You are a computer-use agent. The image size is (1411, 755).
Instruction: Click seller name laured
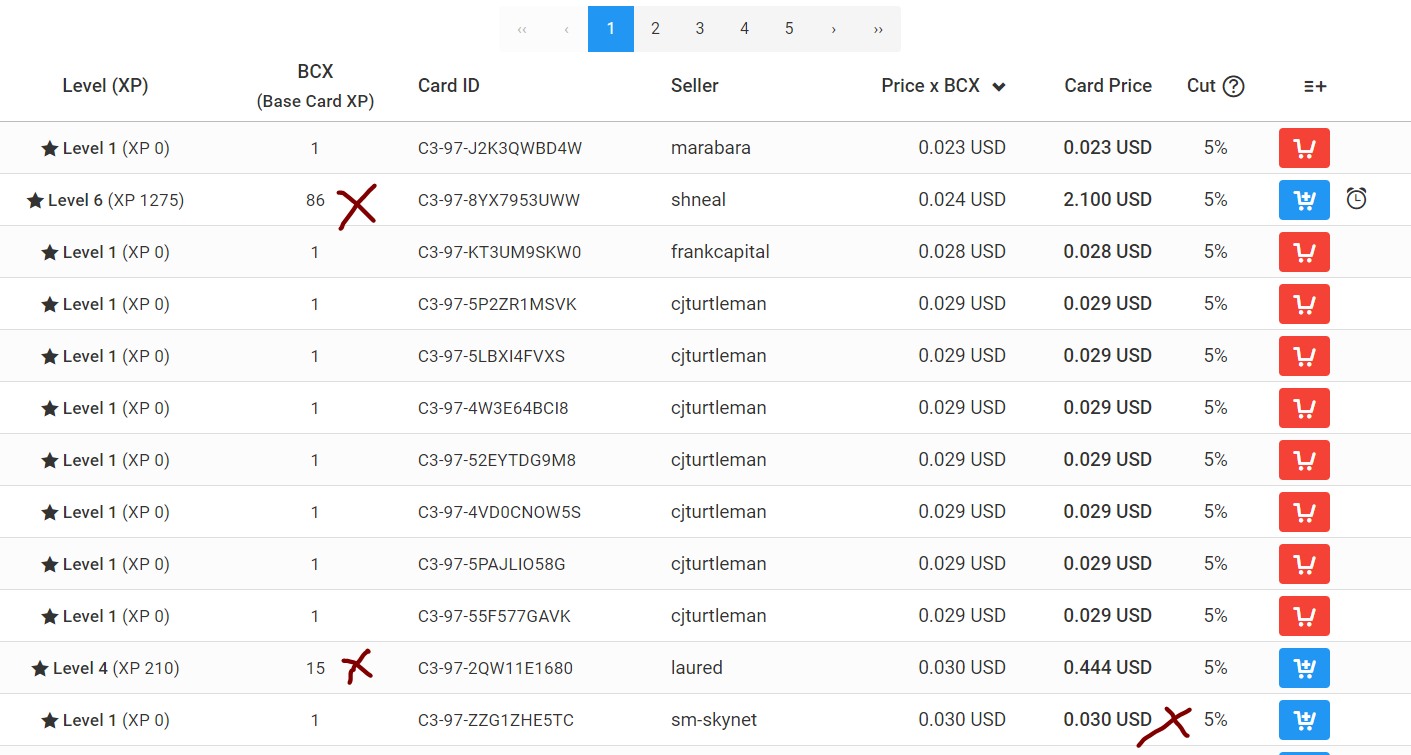(x=696, y=668)
